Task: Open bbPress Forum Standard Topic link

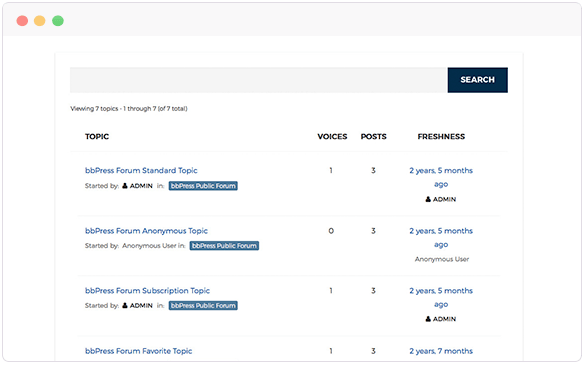Action: (141, 171)
